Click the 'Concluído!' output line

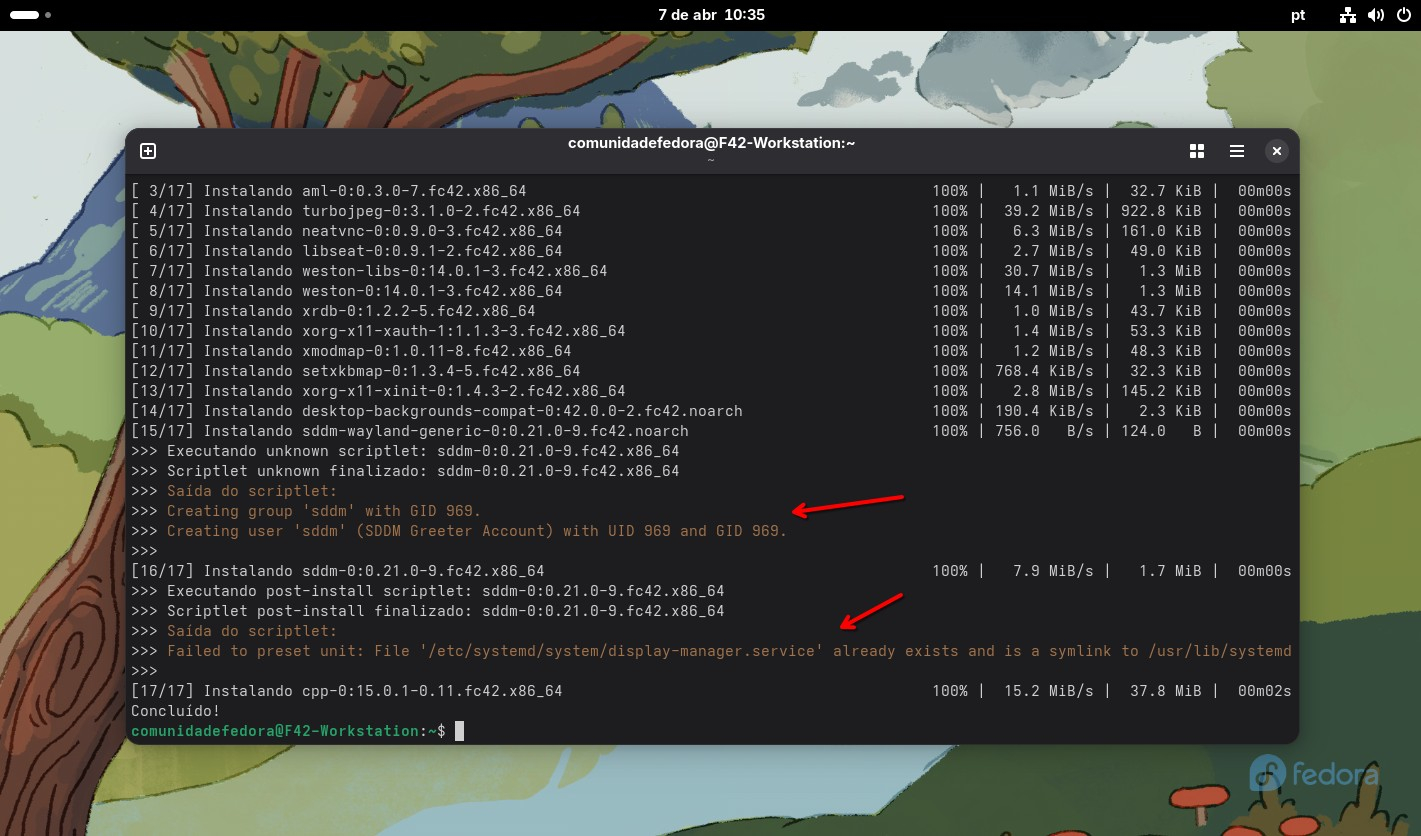coord(176,711)
